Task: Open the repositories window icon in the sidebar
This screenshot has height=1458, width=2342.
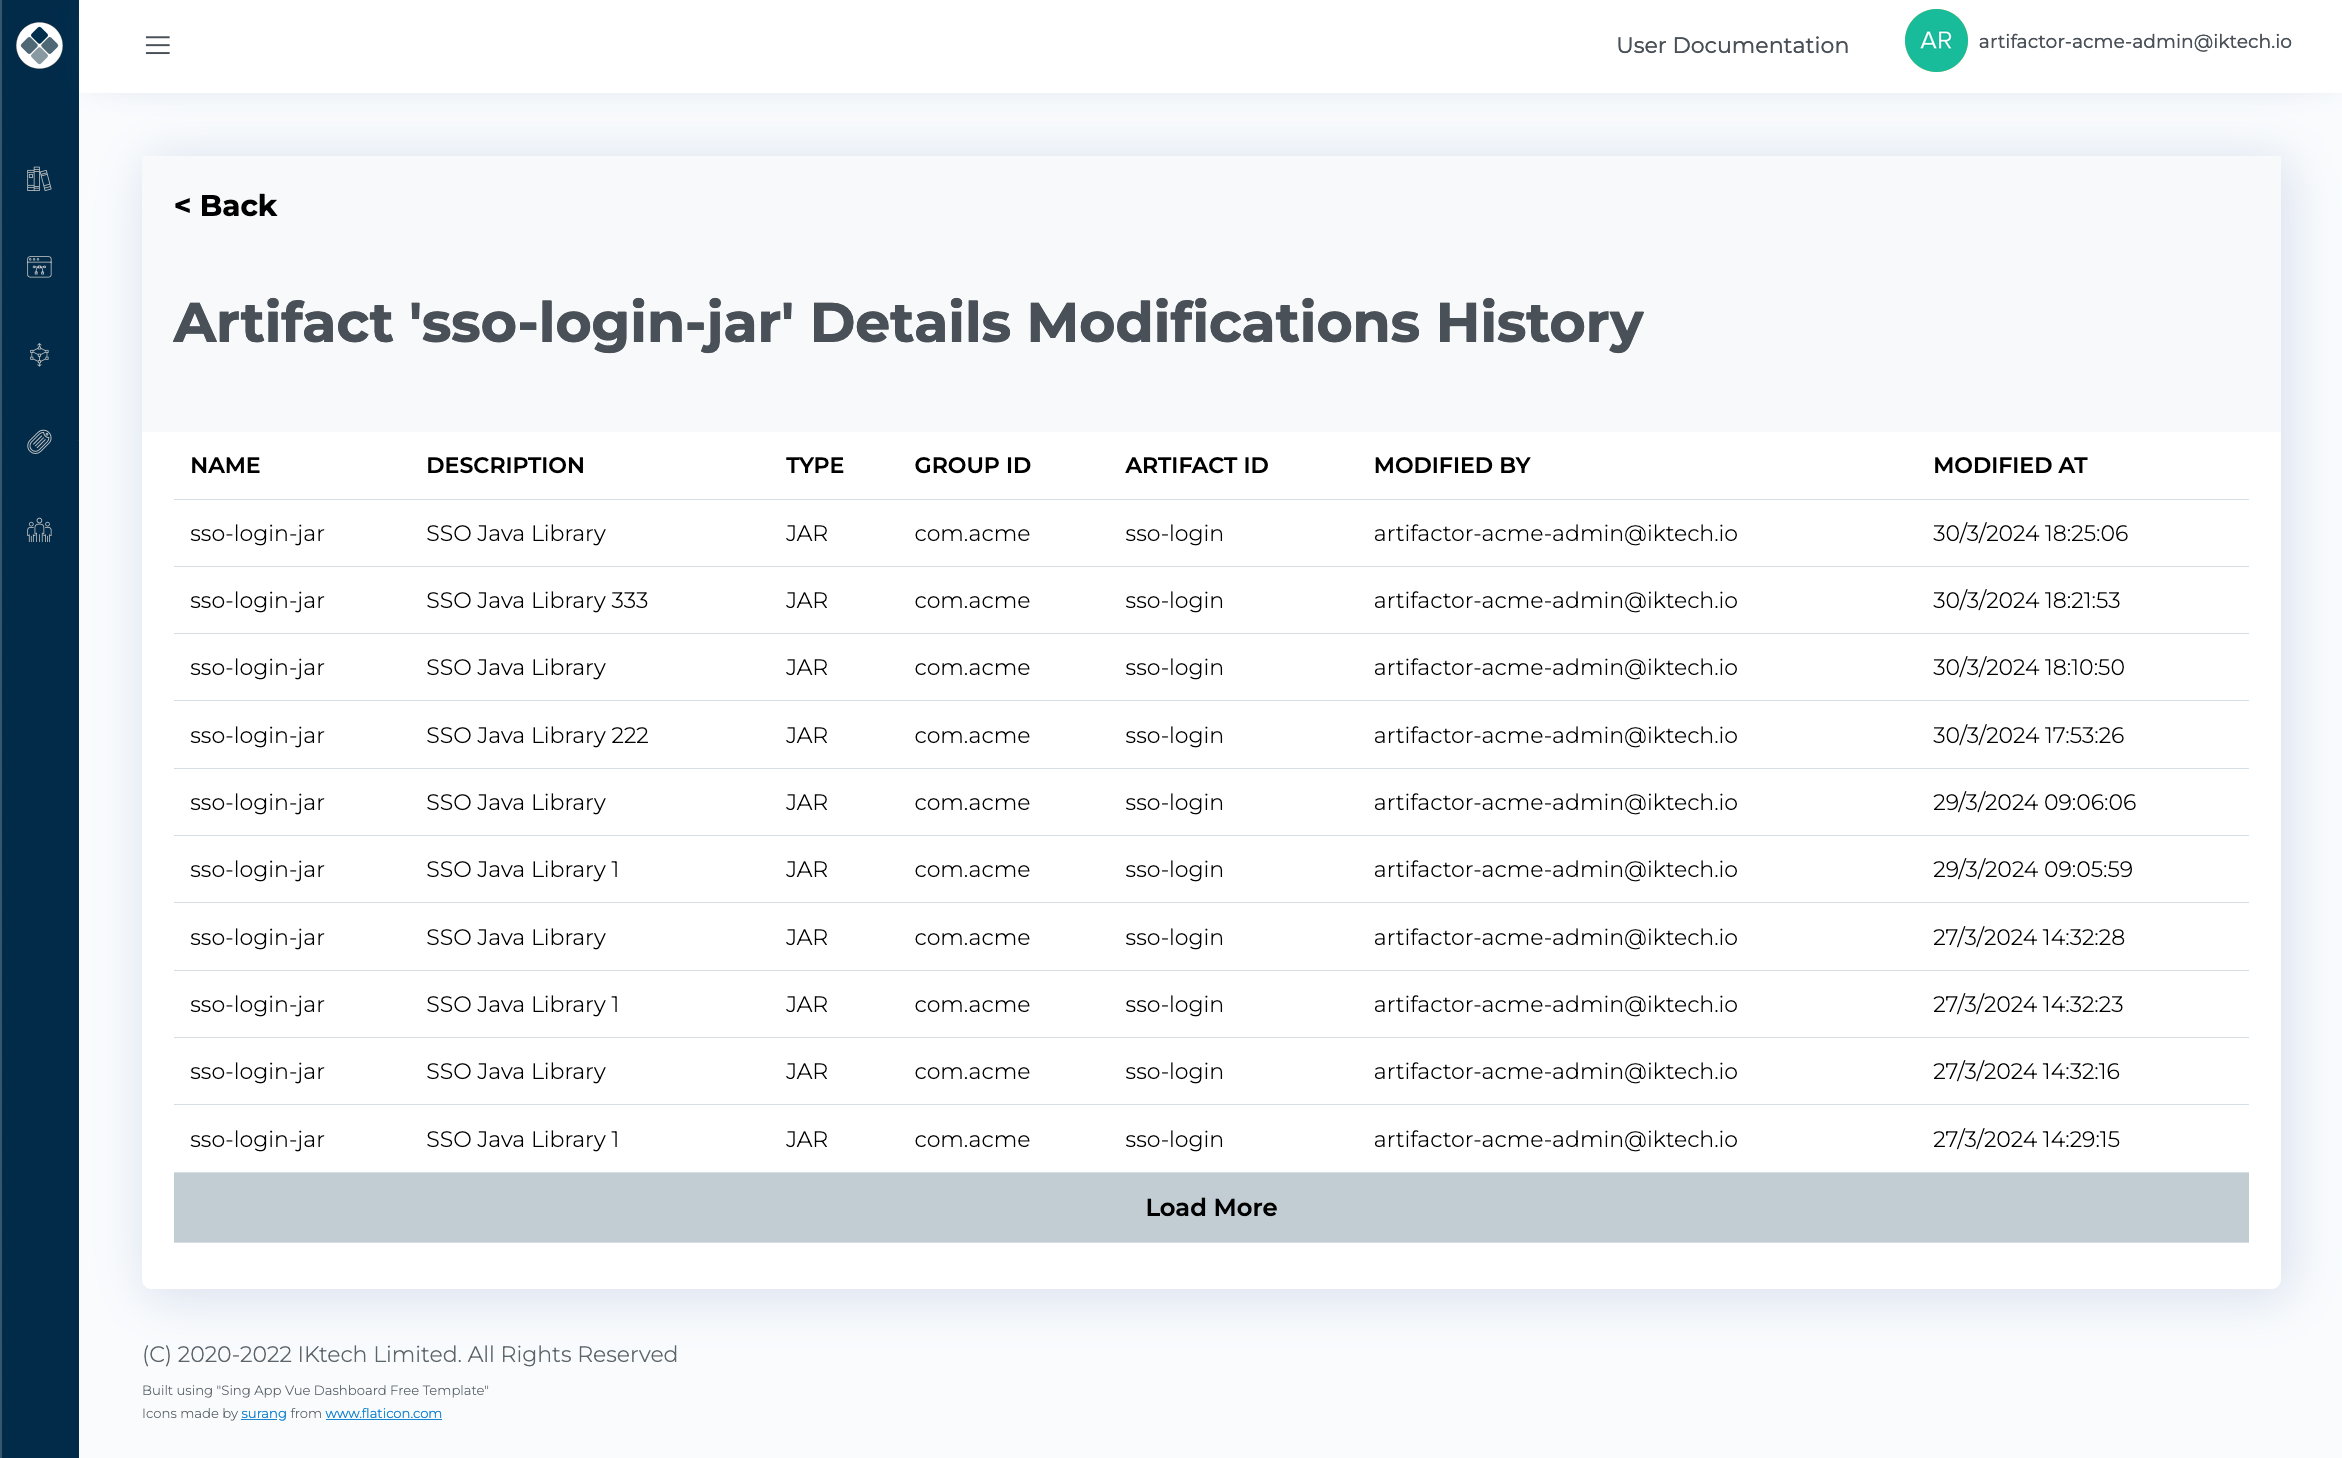Action: pos(39,267)
